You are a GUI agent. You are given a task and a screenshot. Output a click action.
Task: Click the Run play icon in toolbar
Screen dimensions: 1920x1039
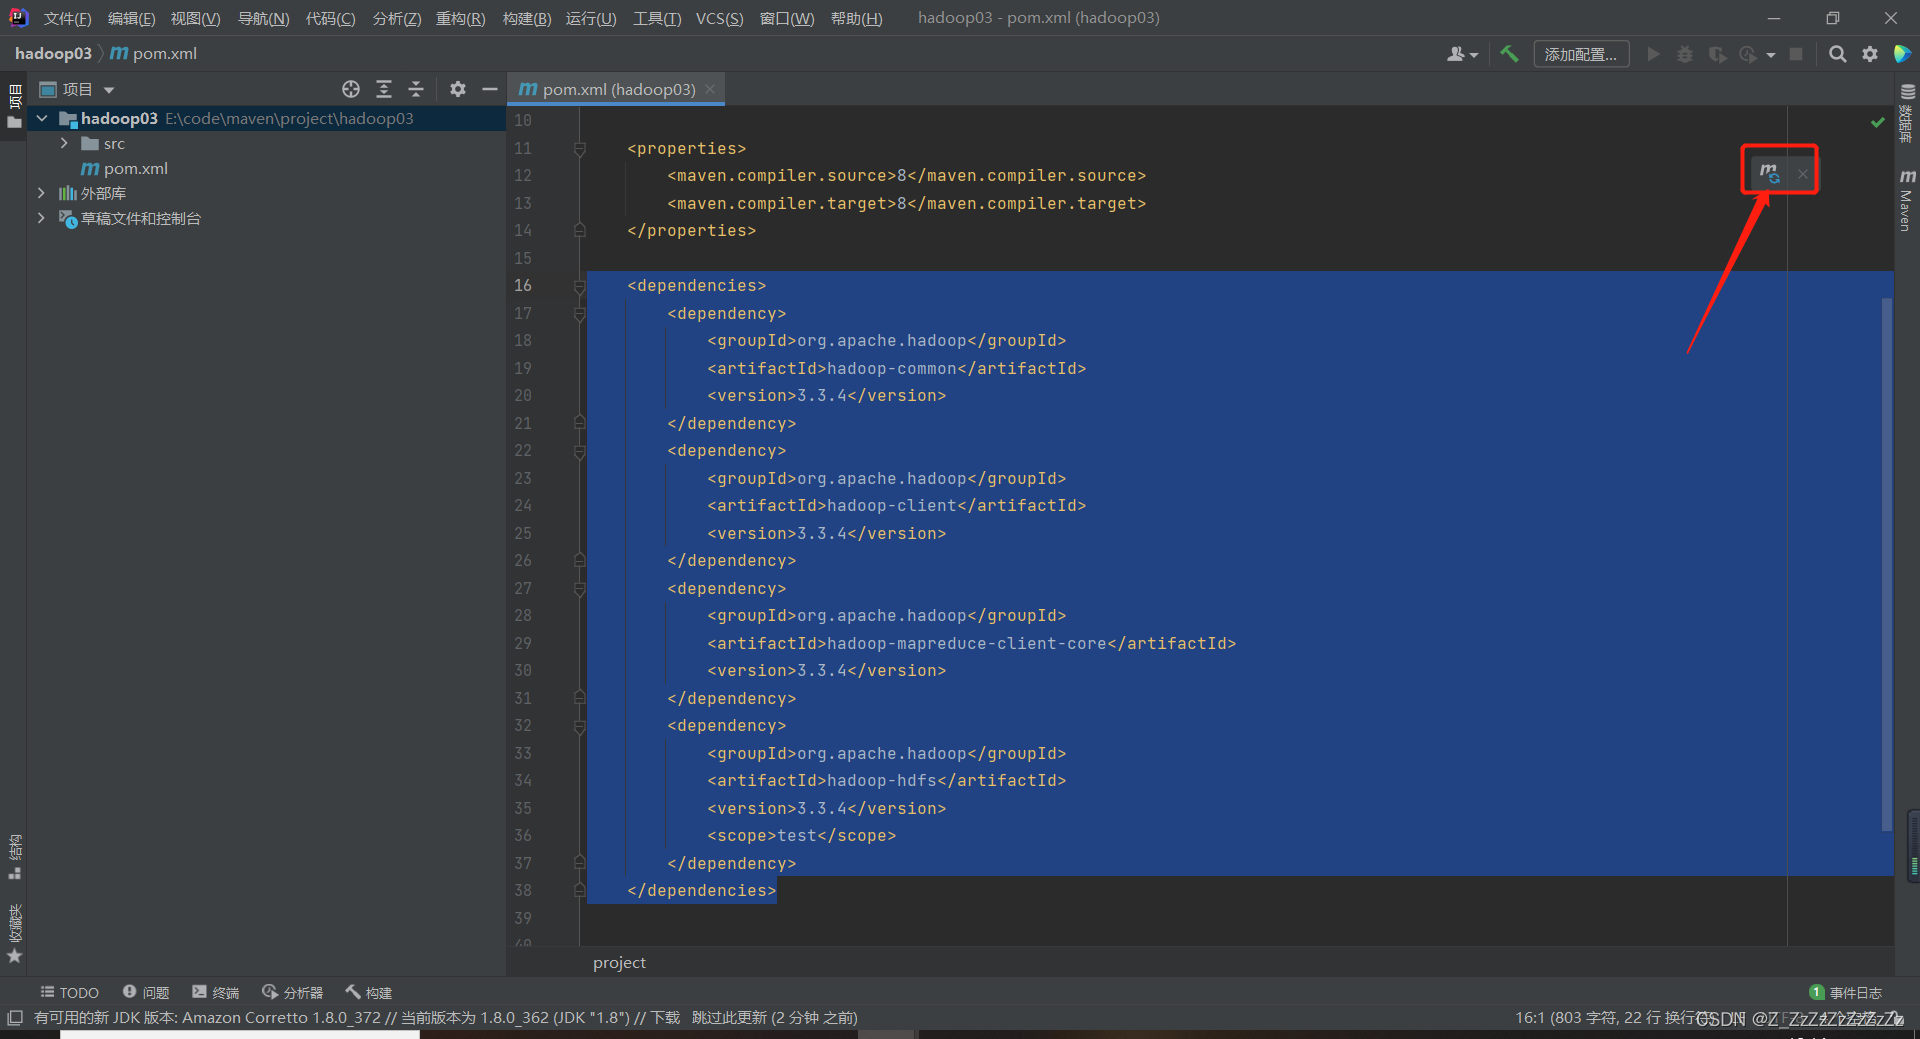click(x=1653, y=54)
